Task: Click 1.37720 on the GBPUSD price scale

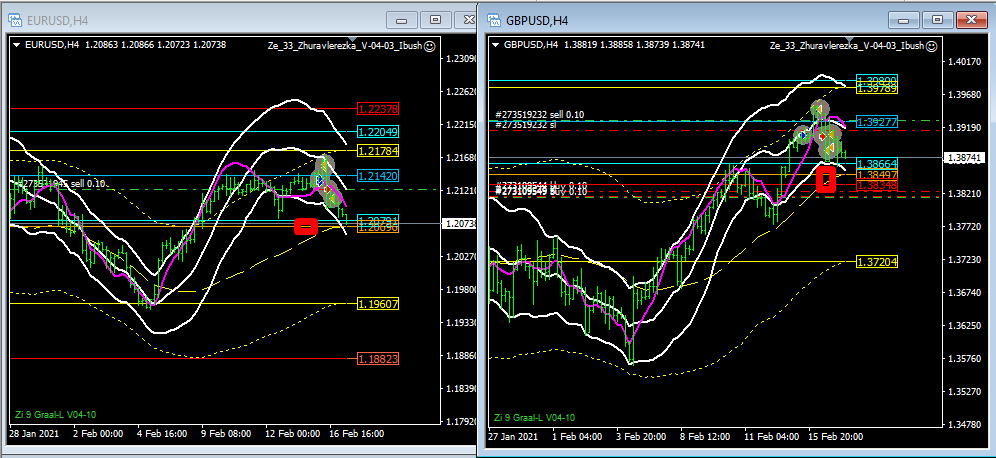Action: (964, 226)
